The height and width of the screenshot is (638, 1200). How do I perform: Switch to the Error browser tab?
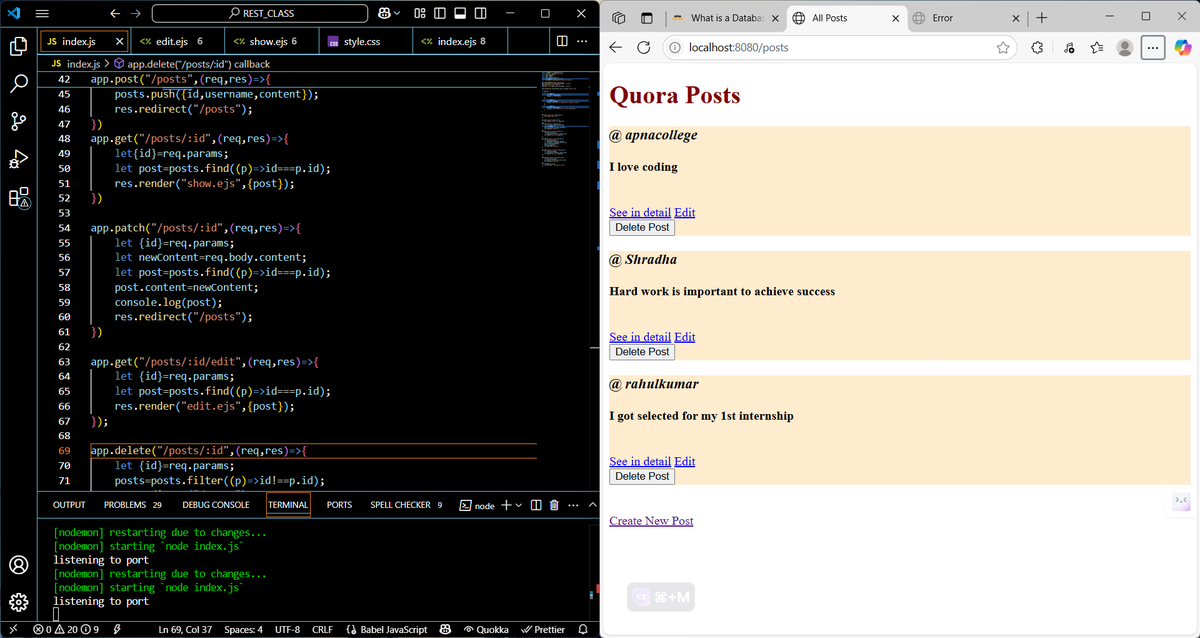click(x=965, y=18)
